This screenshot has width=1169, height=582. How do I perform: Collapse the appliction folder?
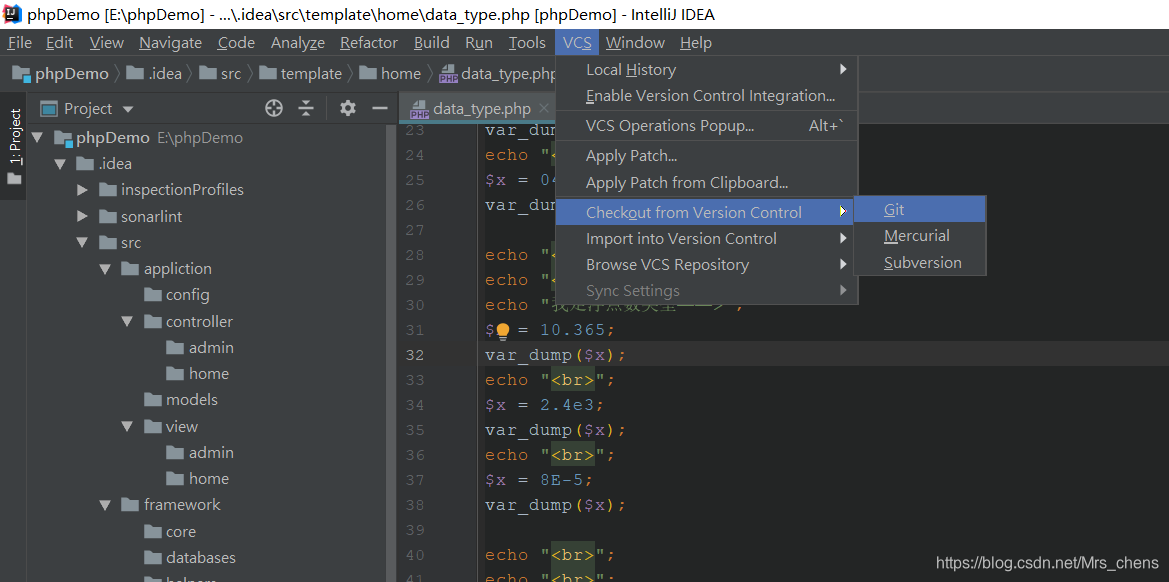coord(105,269)
